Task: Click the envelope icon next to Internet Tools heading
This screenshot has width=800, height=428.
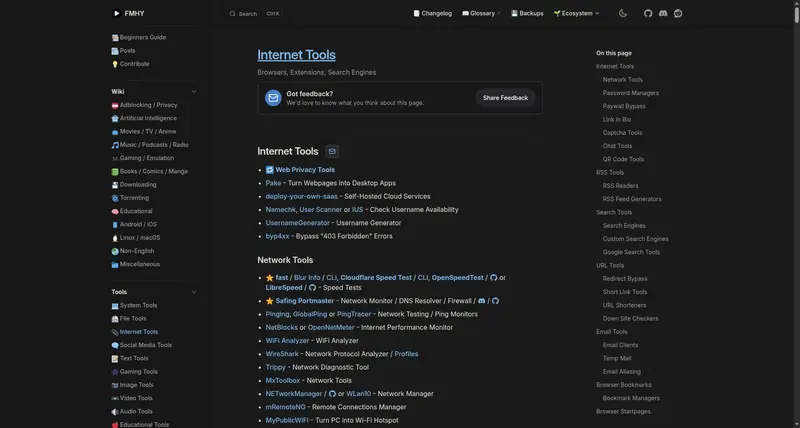Action: click(x=332, y=152)
